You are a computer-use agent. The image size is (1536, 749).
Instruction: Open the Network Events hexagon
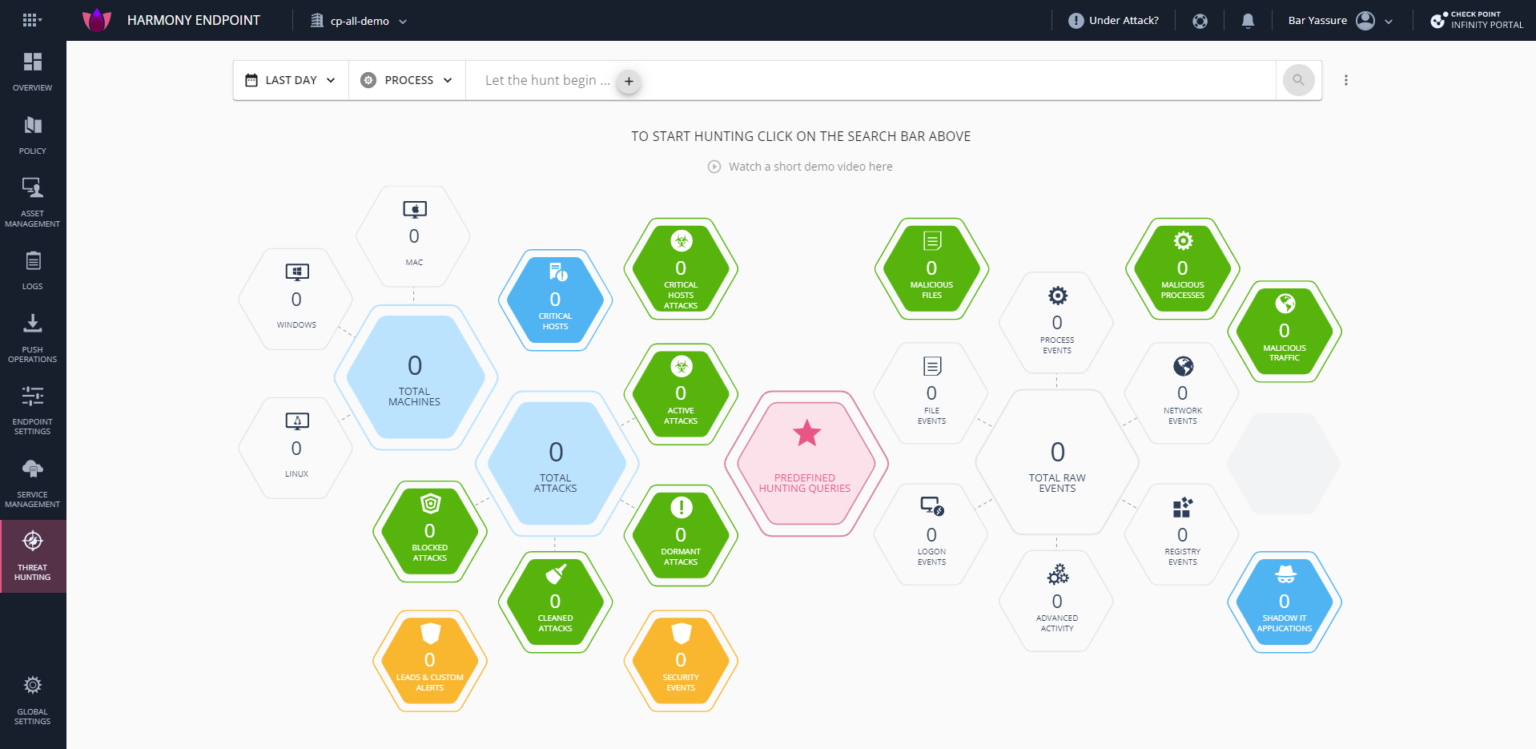(1183, 393)
